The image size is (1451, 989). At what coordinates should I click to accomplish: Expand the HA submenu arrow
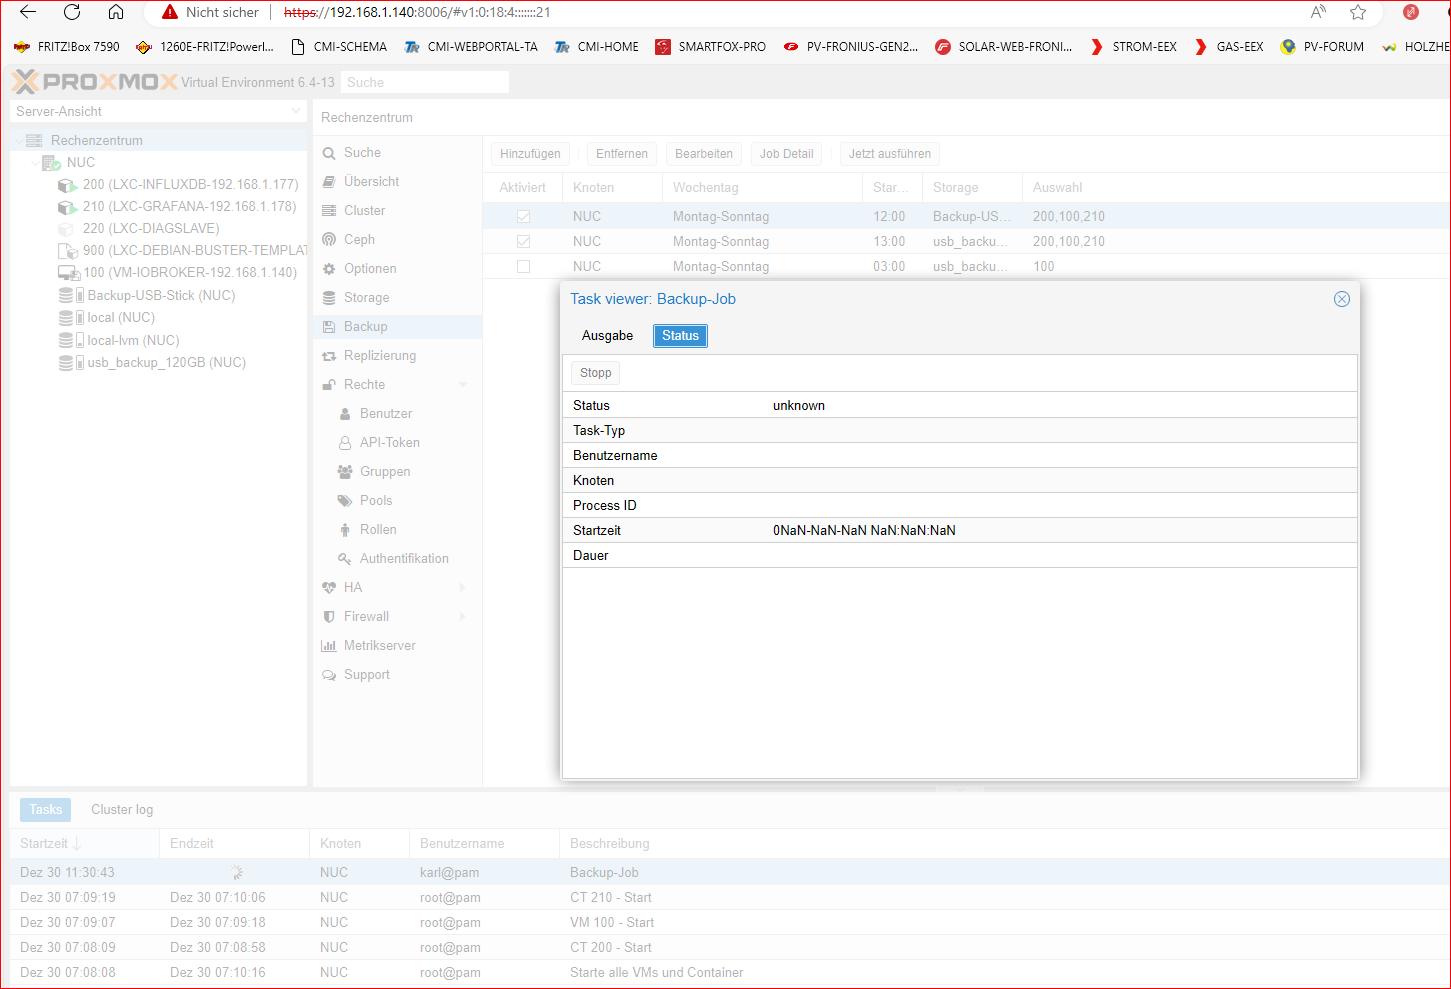point(463,587)
